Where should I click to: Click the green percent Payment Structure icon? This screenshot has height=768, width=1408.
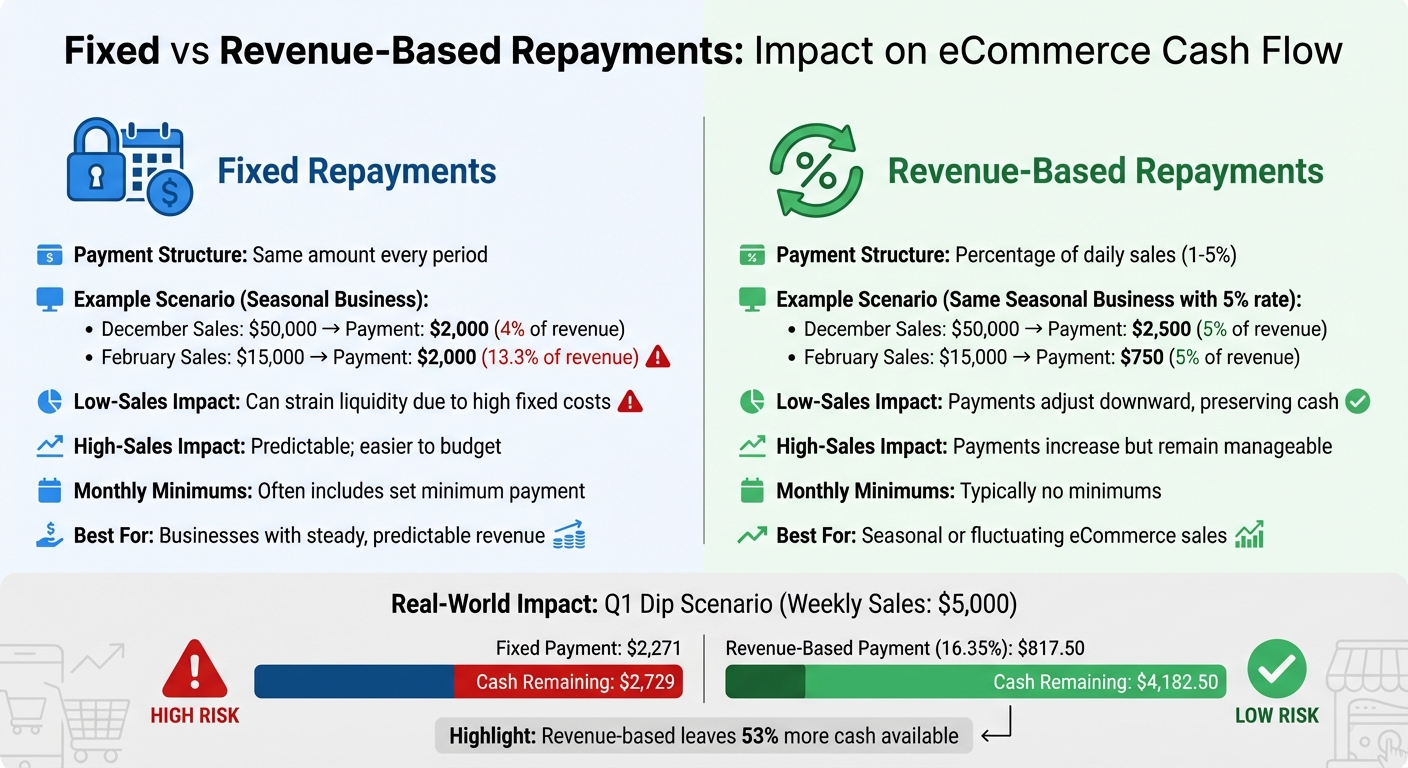point(752,255)
